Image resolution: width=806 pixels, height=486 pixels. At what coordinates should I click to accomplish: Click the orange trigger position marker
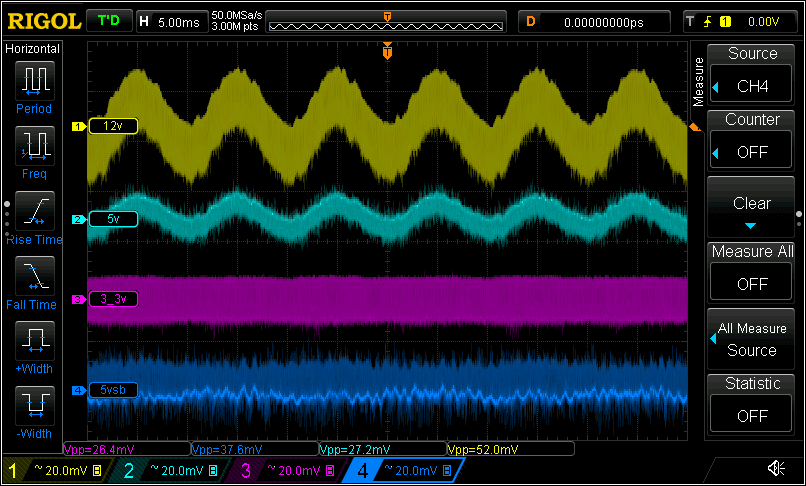(x=388, y=51)
